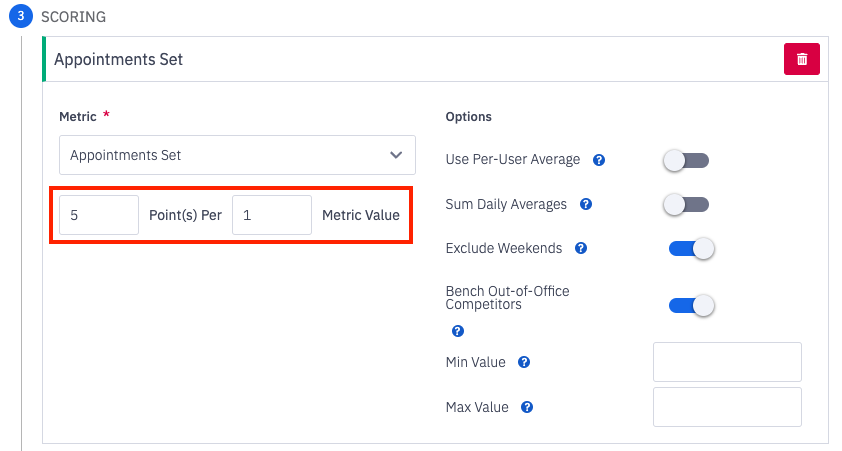Click help icon next to Sum Daily Averages
The width and height of the screenshot is (842, 451).
(x=586, y=204)
